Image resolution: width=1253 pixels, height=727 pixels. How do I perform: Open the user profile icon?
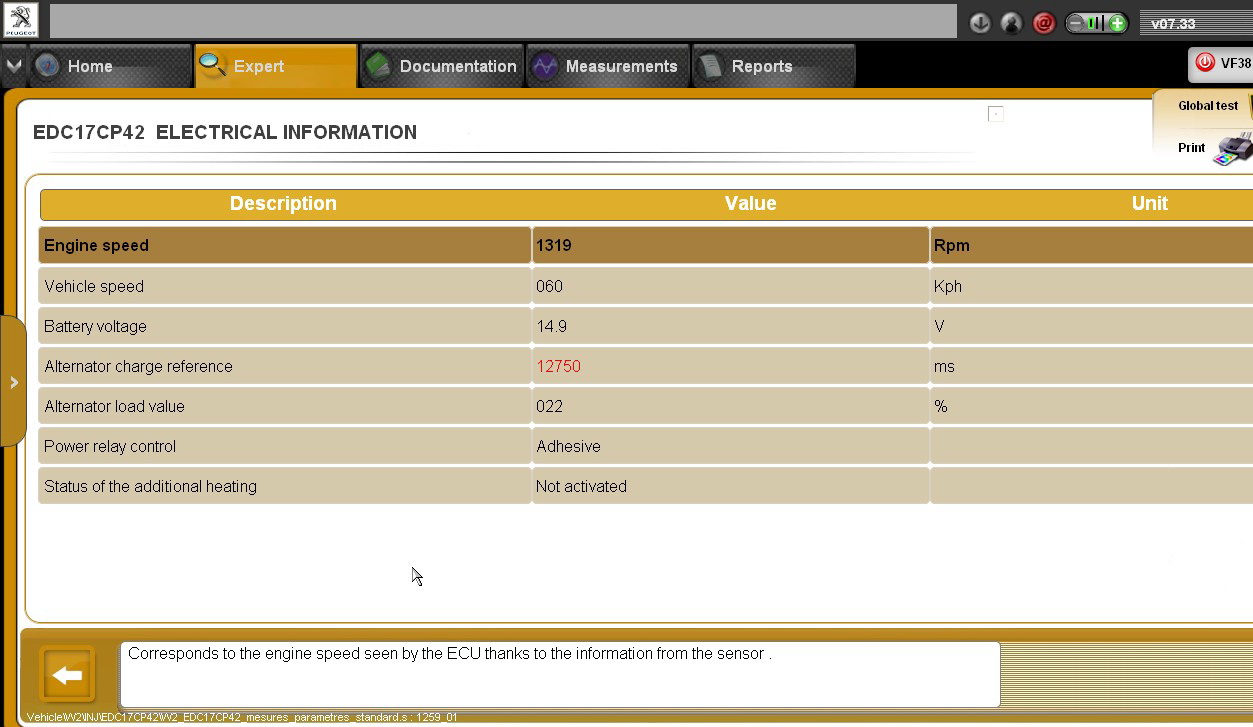[x=1012, y=23]
